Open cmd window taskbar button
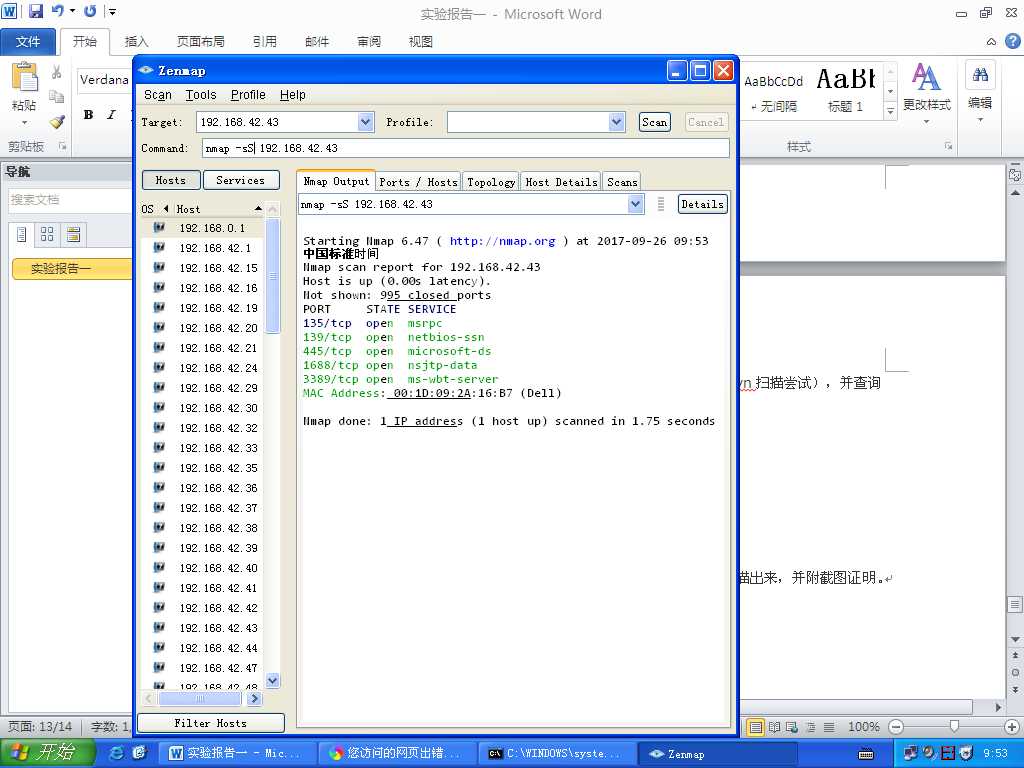This screenshot has width=1024, height=768. [x=557, y=754]
